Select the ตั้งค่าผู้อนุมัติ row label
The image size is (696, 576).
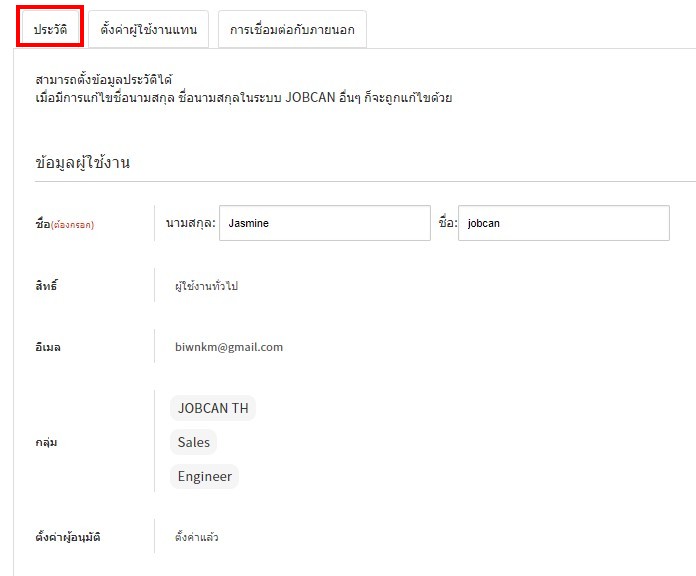coord(68,537)
